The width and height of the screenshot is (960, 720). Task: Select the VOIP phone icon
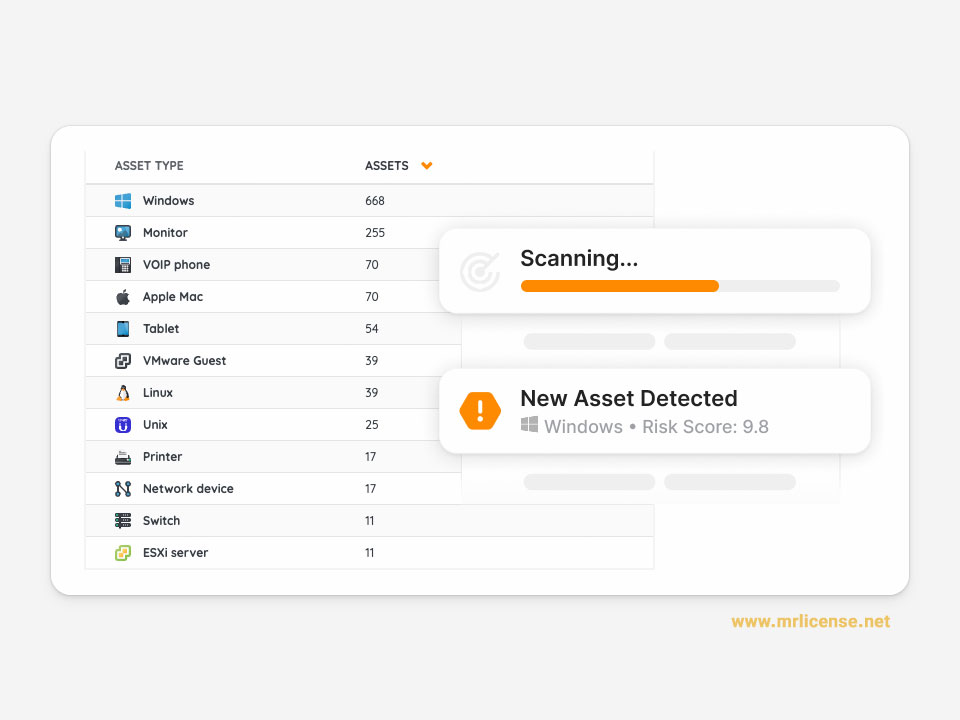123,265
